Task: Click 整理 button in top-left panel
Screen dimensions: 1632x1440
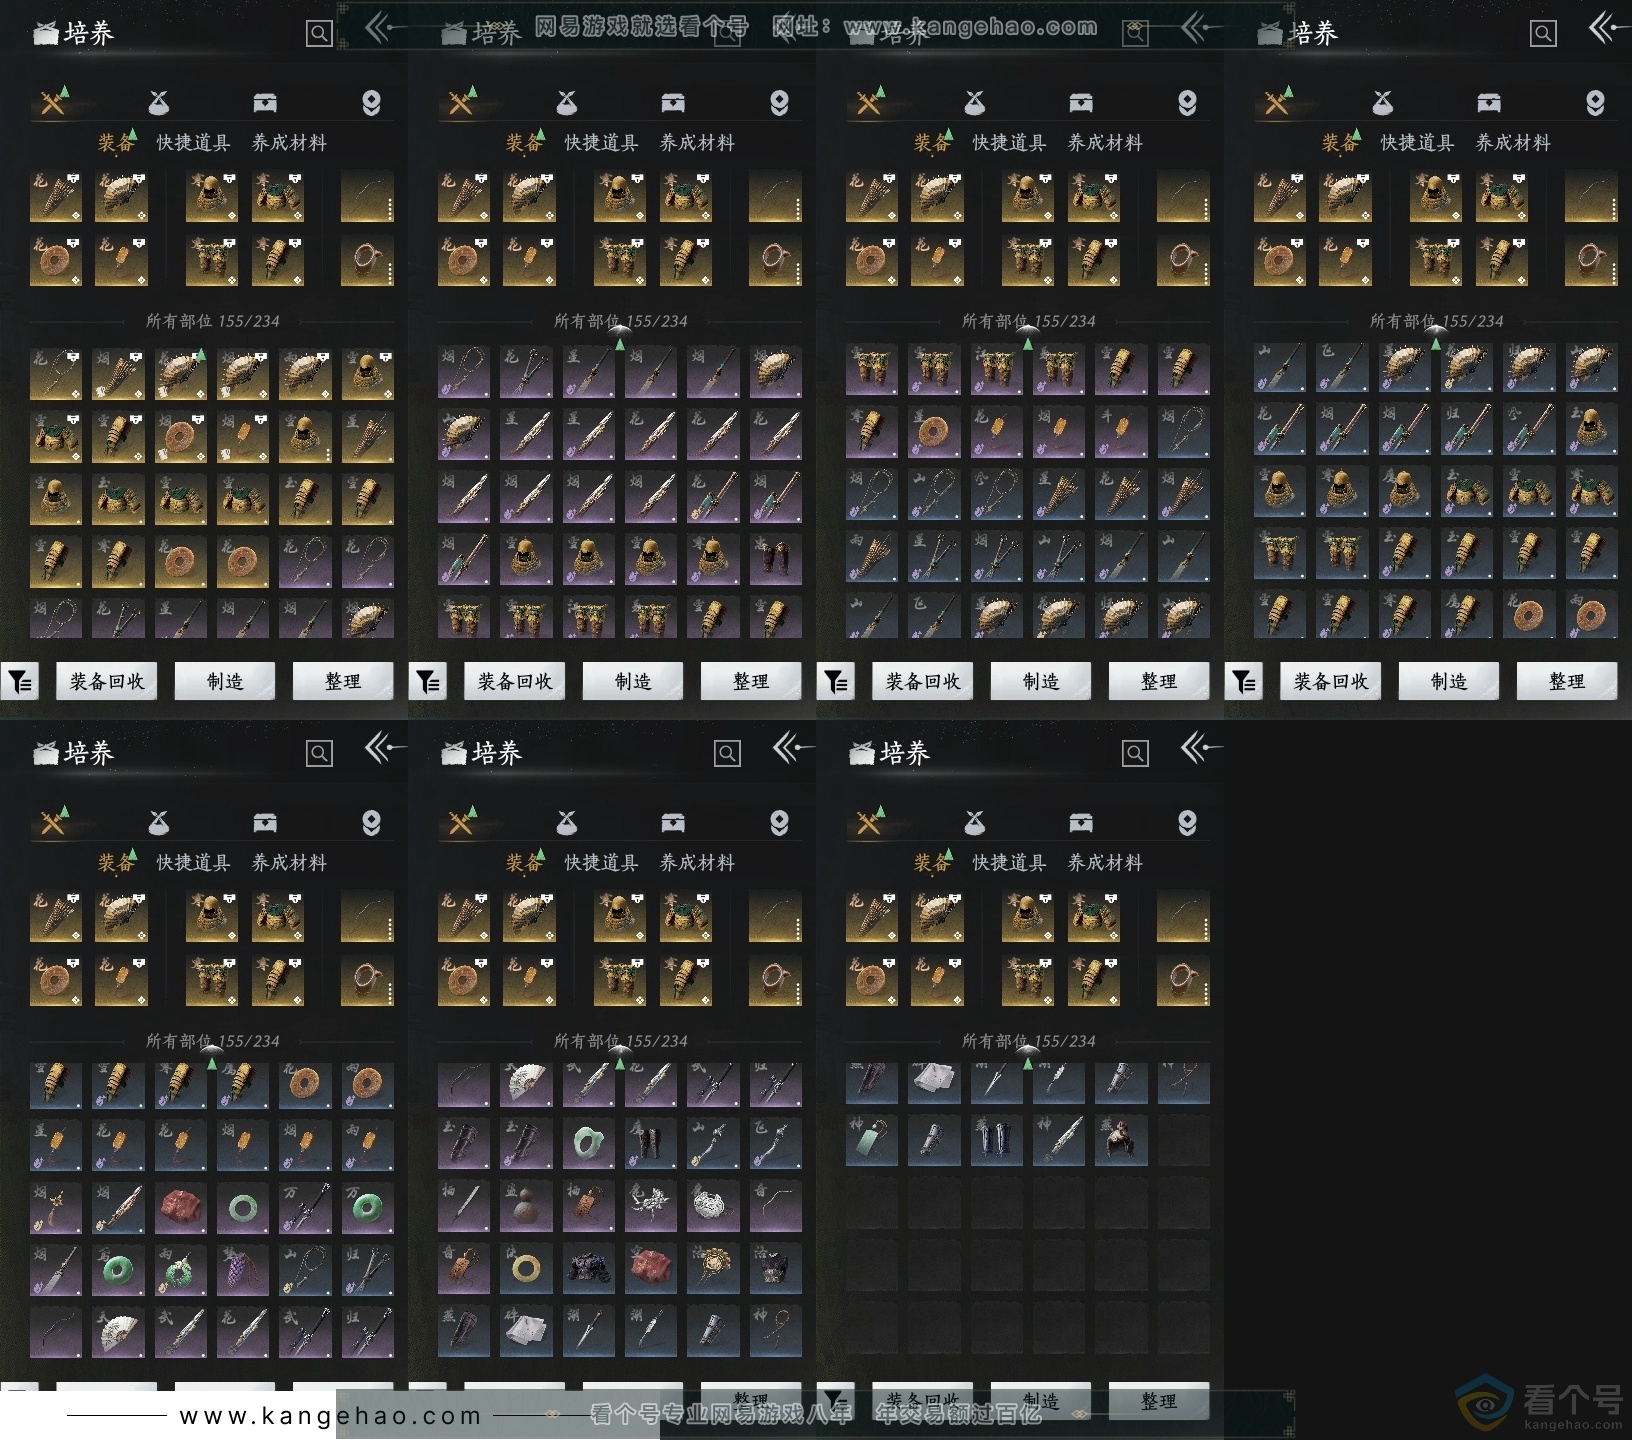Action: (343, 682)
